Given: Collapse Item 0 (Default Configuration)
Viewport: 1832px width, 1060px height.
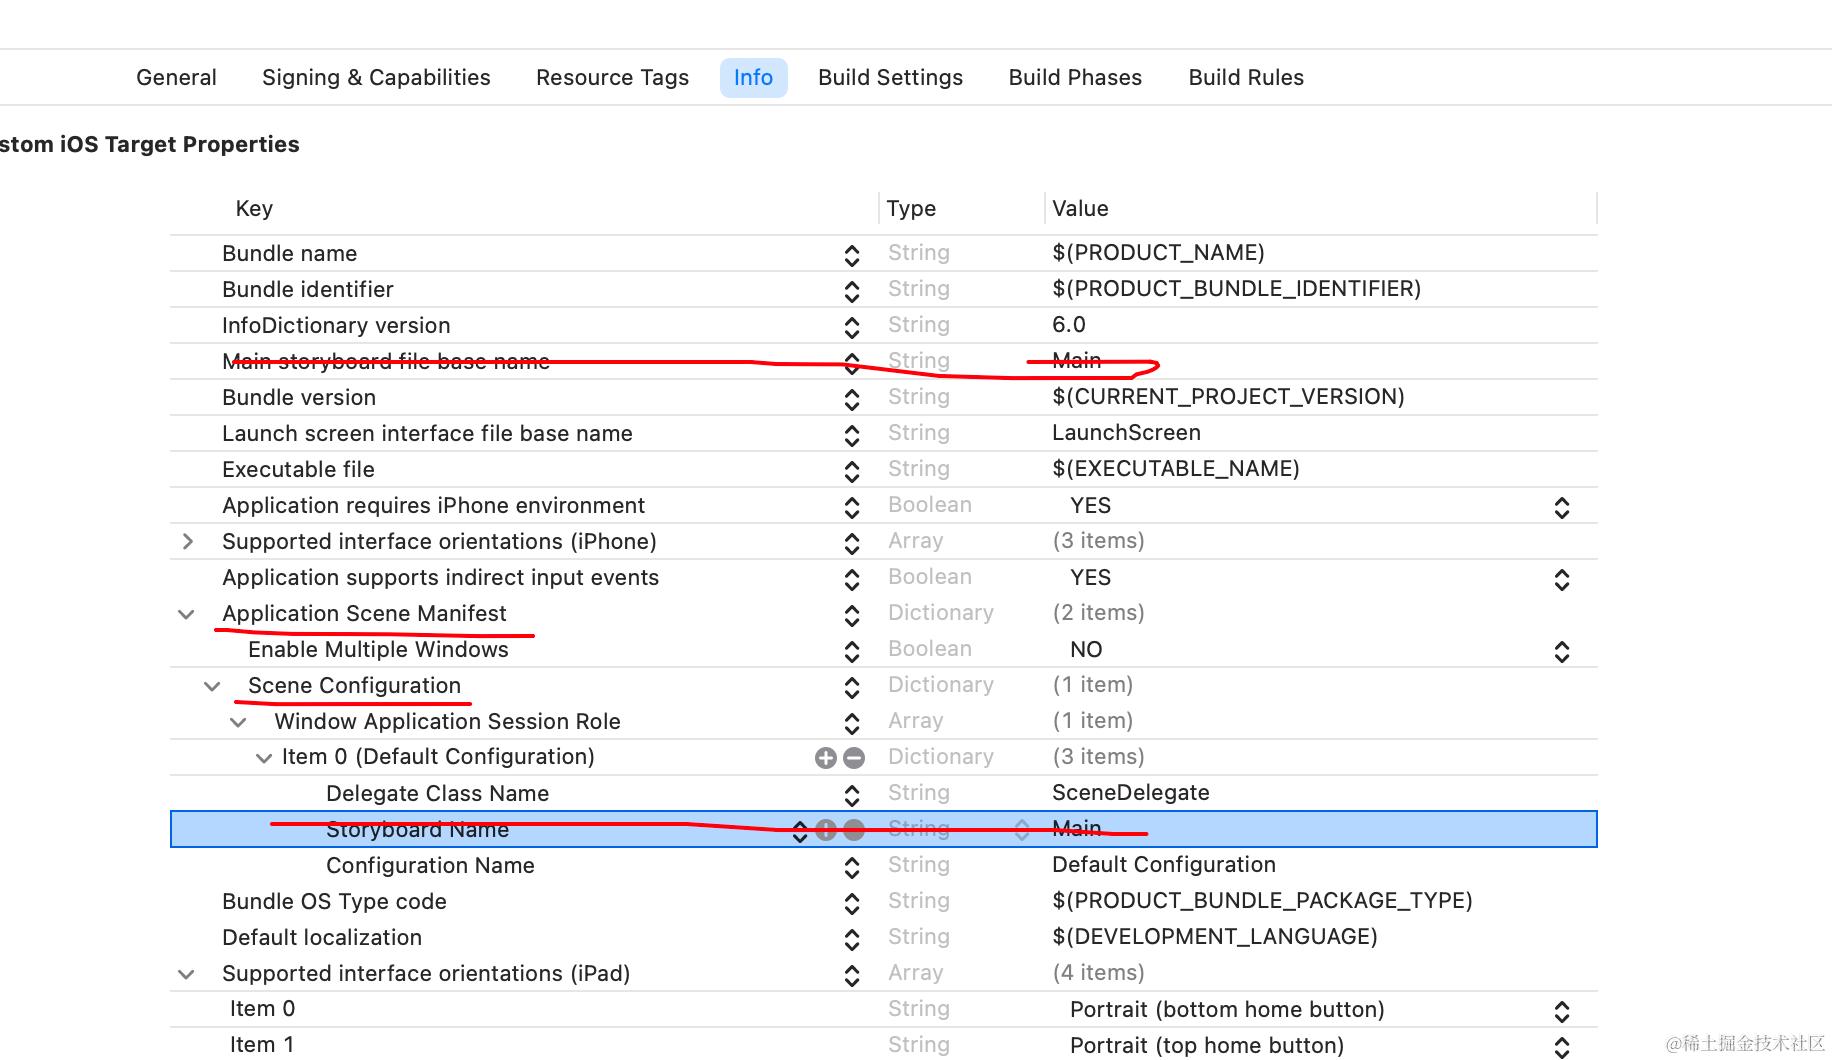Looking at the screenshot, I should 264,758.
